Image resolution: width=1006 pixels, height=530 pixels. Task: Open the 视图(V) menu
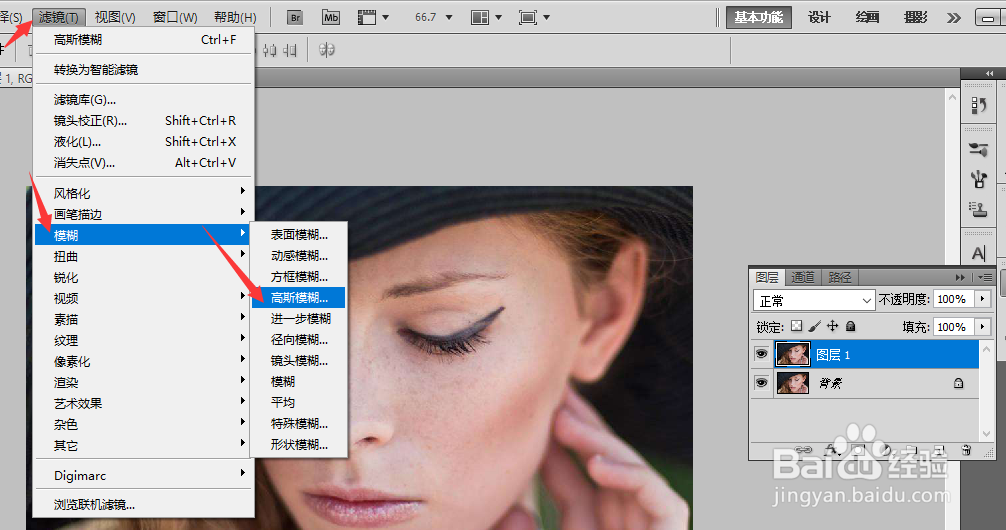point(115,17)
